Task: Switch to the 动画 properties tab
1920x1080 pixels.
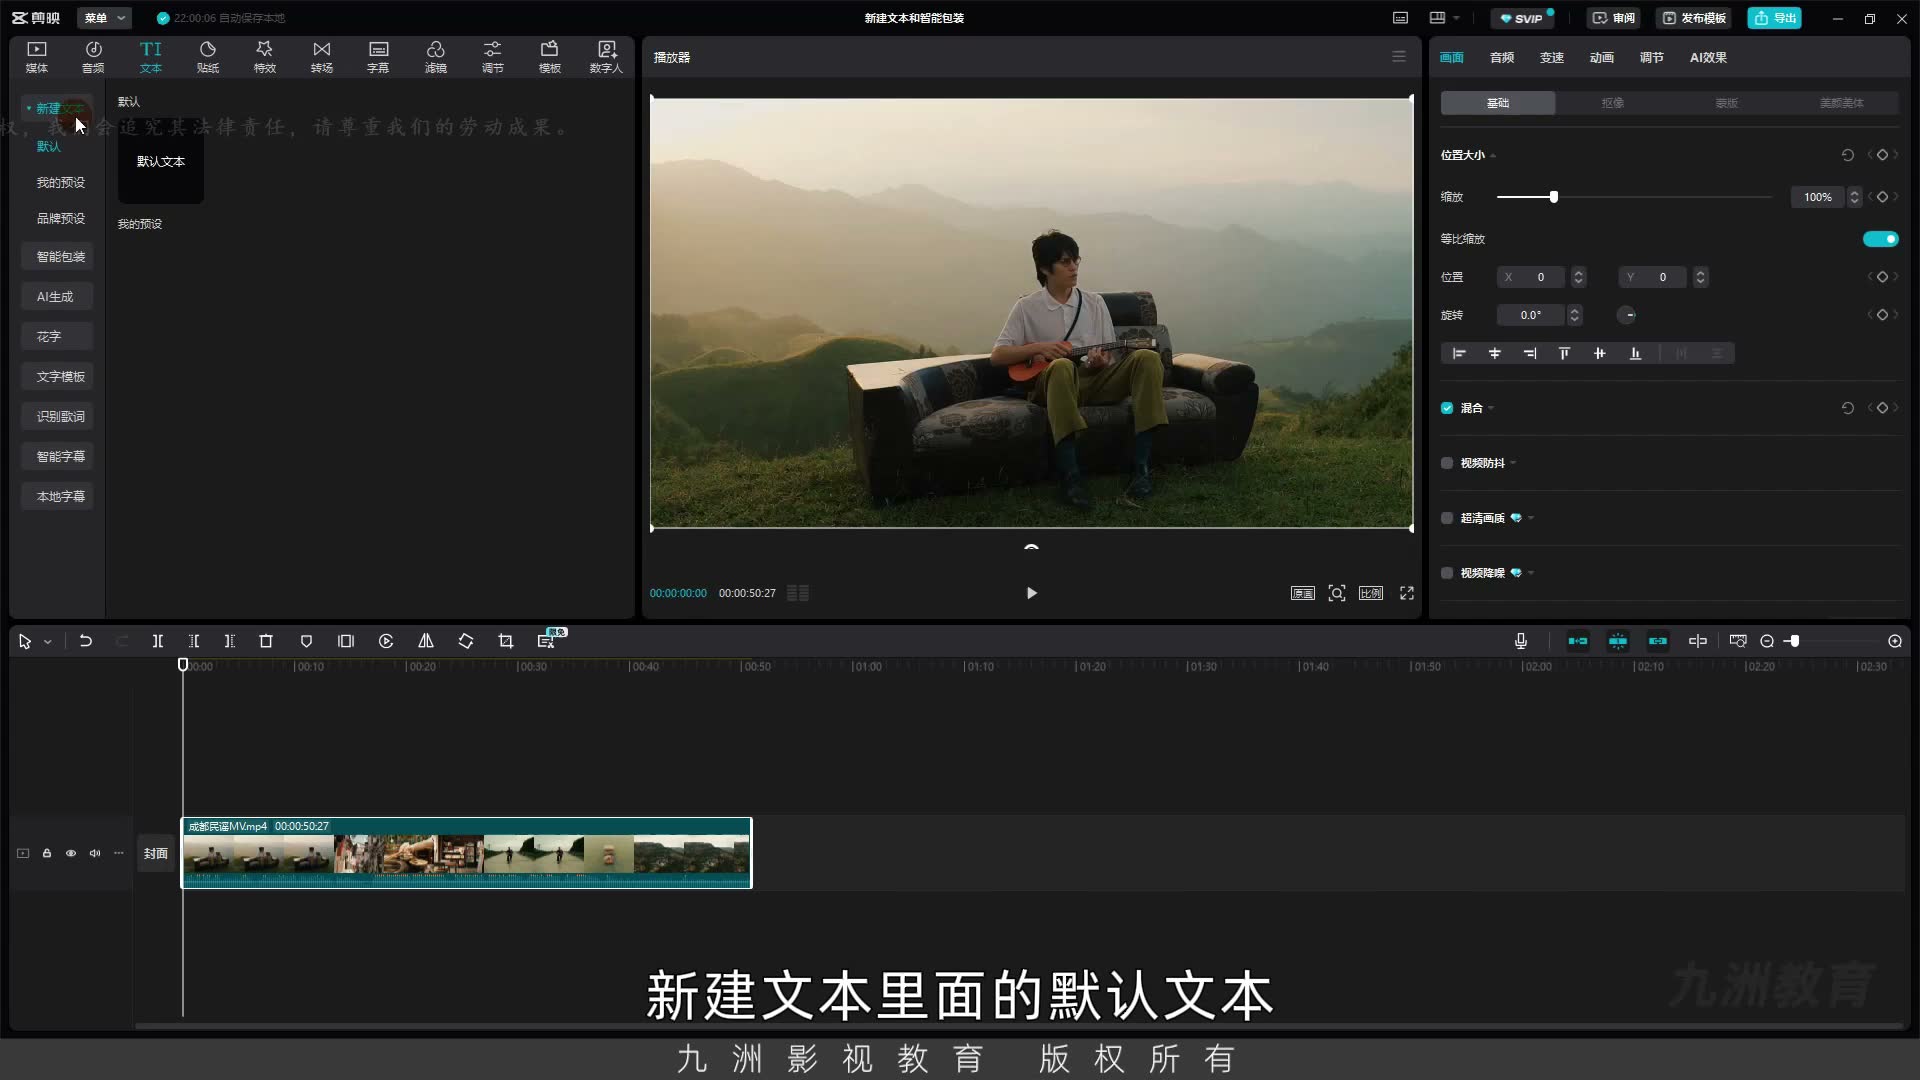Action: point(1602,57)
